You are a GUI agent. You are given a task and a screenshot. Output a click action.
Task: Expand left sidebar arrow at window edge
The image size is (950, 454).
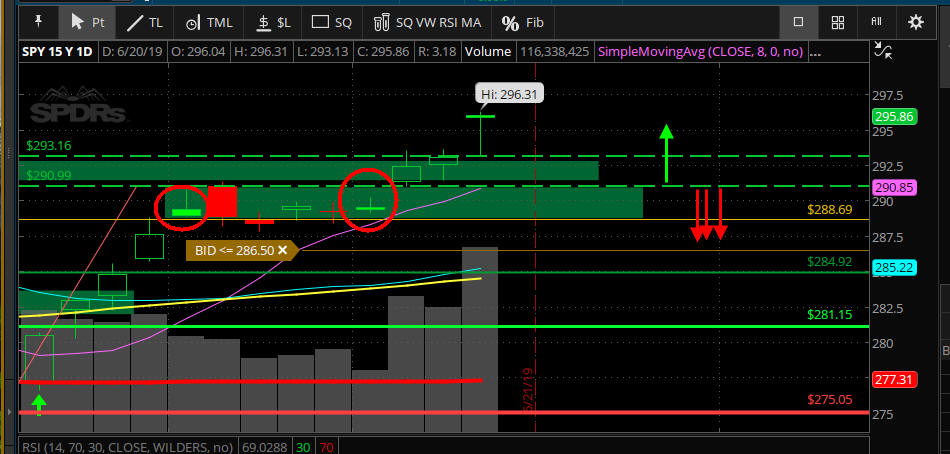click(x=9, y=412)
